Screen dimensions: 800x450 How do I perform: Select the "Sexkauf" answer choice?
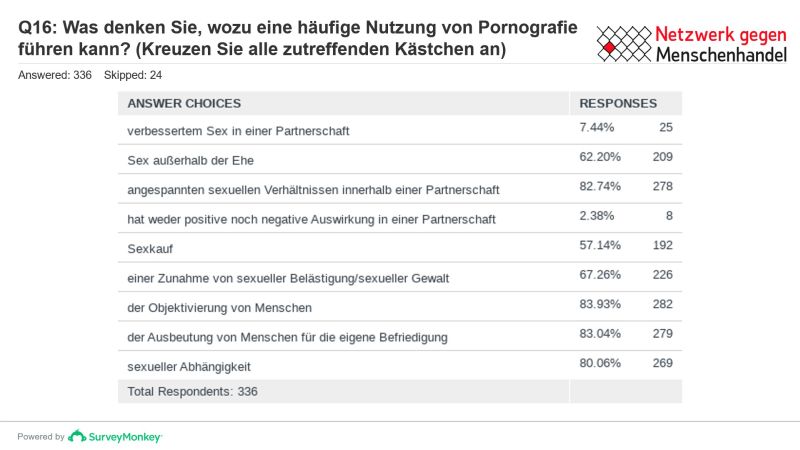[x=148, y=247]
